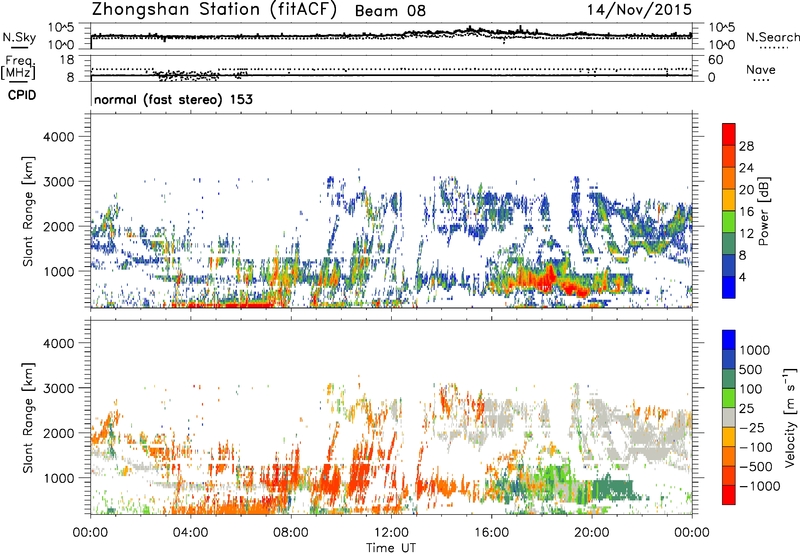The width and height of the screenshot is (800, 554).
Task: Click the blue top segment of Velocity colorbar
Action: [x=729, y=340]
